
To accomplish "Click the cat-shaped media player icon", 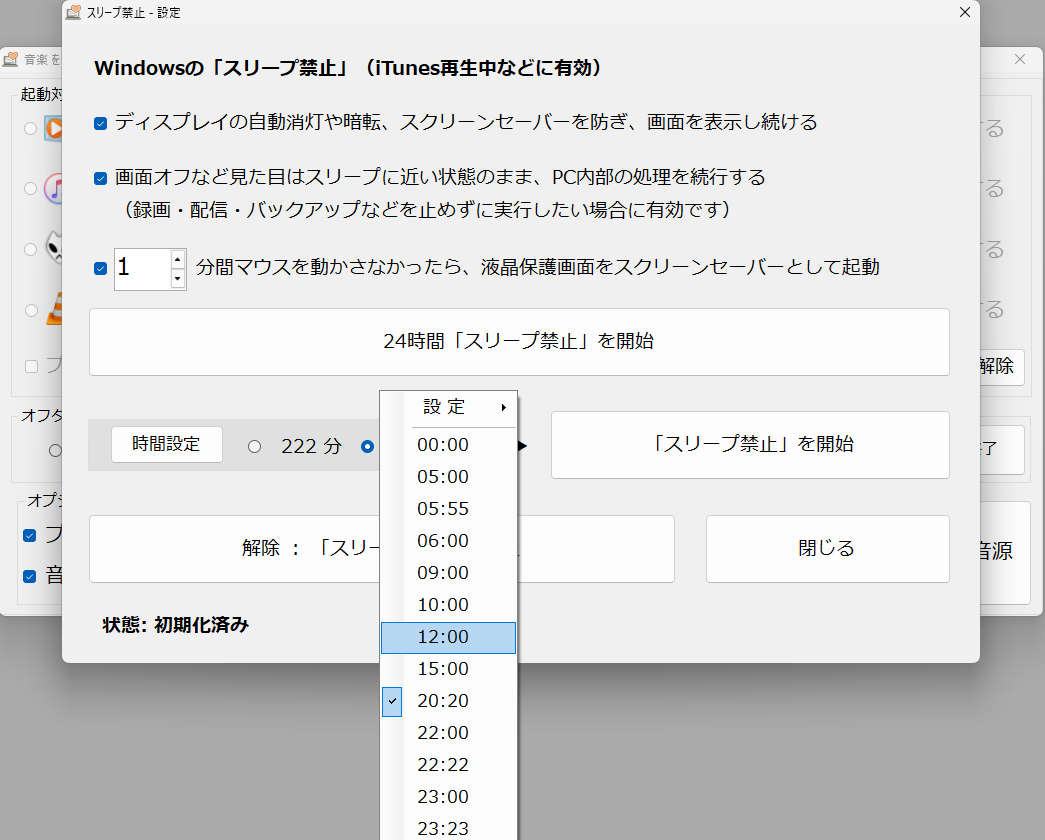I will [x=55, y=245].
